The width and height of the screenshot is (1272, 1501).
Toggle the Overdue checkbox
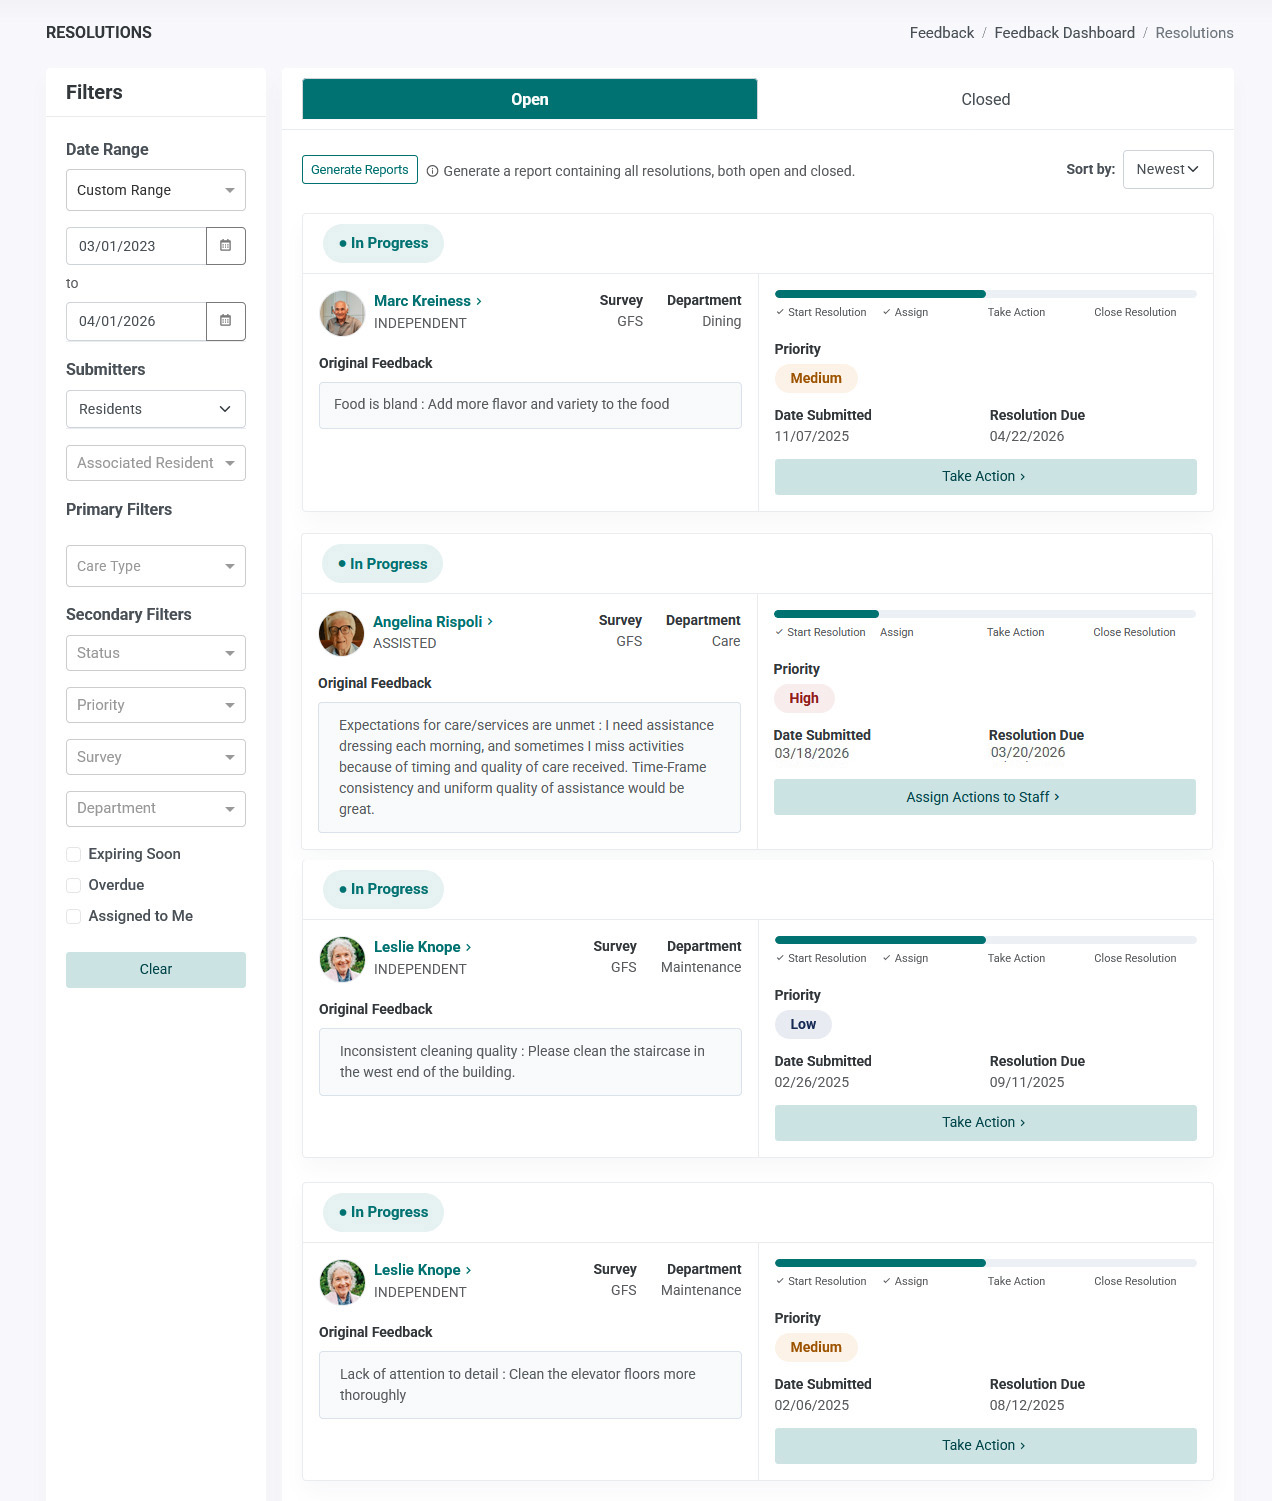click(x=73, y=885)
